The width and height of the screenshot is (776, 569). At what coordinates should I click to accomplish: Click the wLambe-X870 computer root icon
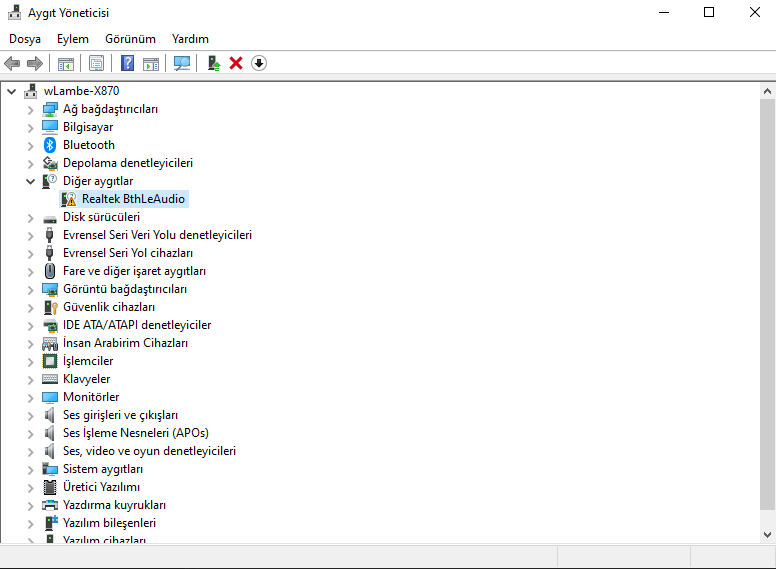tap(31, 91)
